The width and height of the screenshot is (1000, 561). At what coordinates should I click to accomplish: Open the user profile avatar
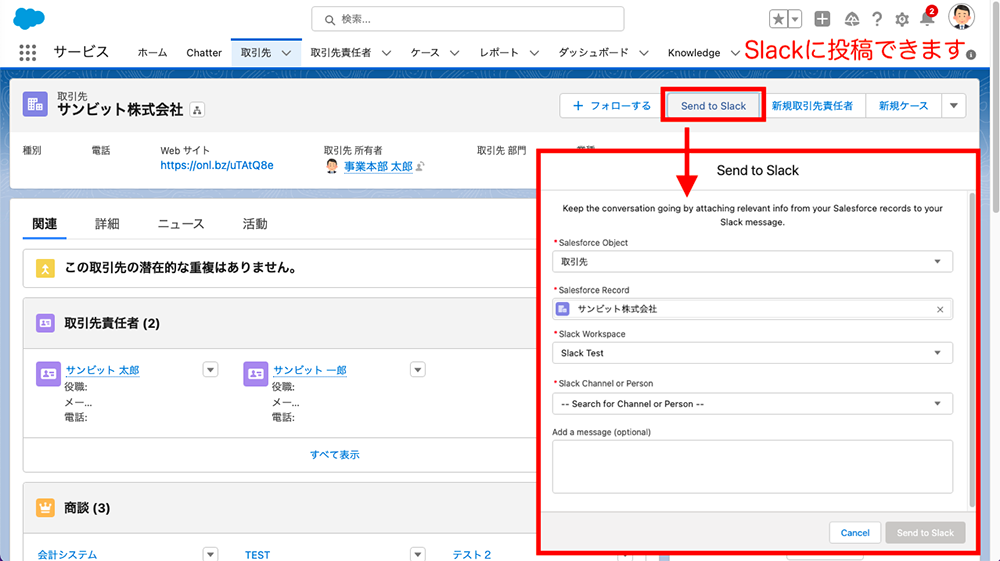pyautogui.click(x=960, y=17)
